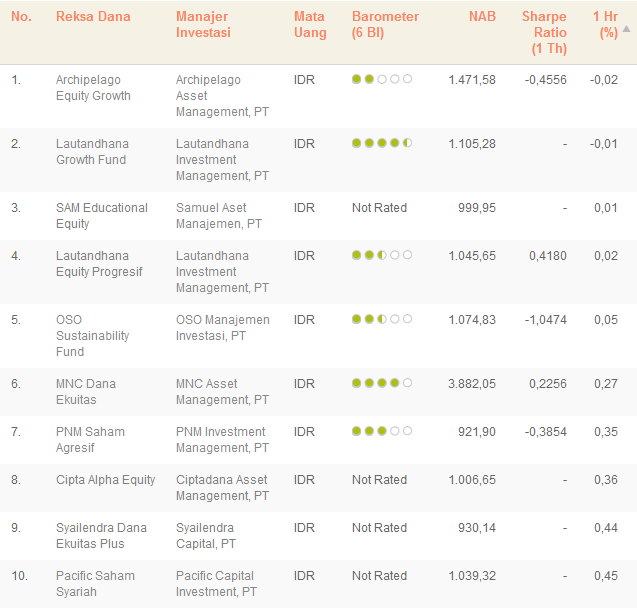Click the Barometer (6 Bl) column header
Image resolution: width=637 pixels, height=609 pixels.
[x=385, y=24]
